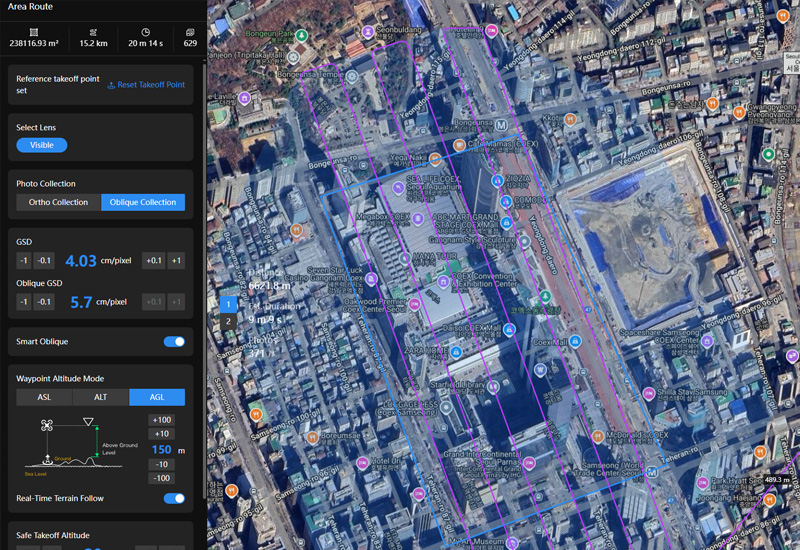The width and height of the screenshot is (800, 550).
Task: Click the flight duration clock icon
Action: (x=145, y=32)
